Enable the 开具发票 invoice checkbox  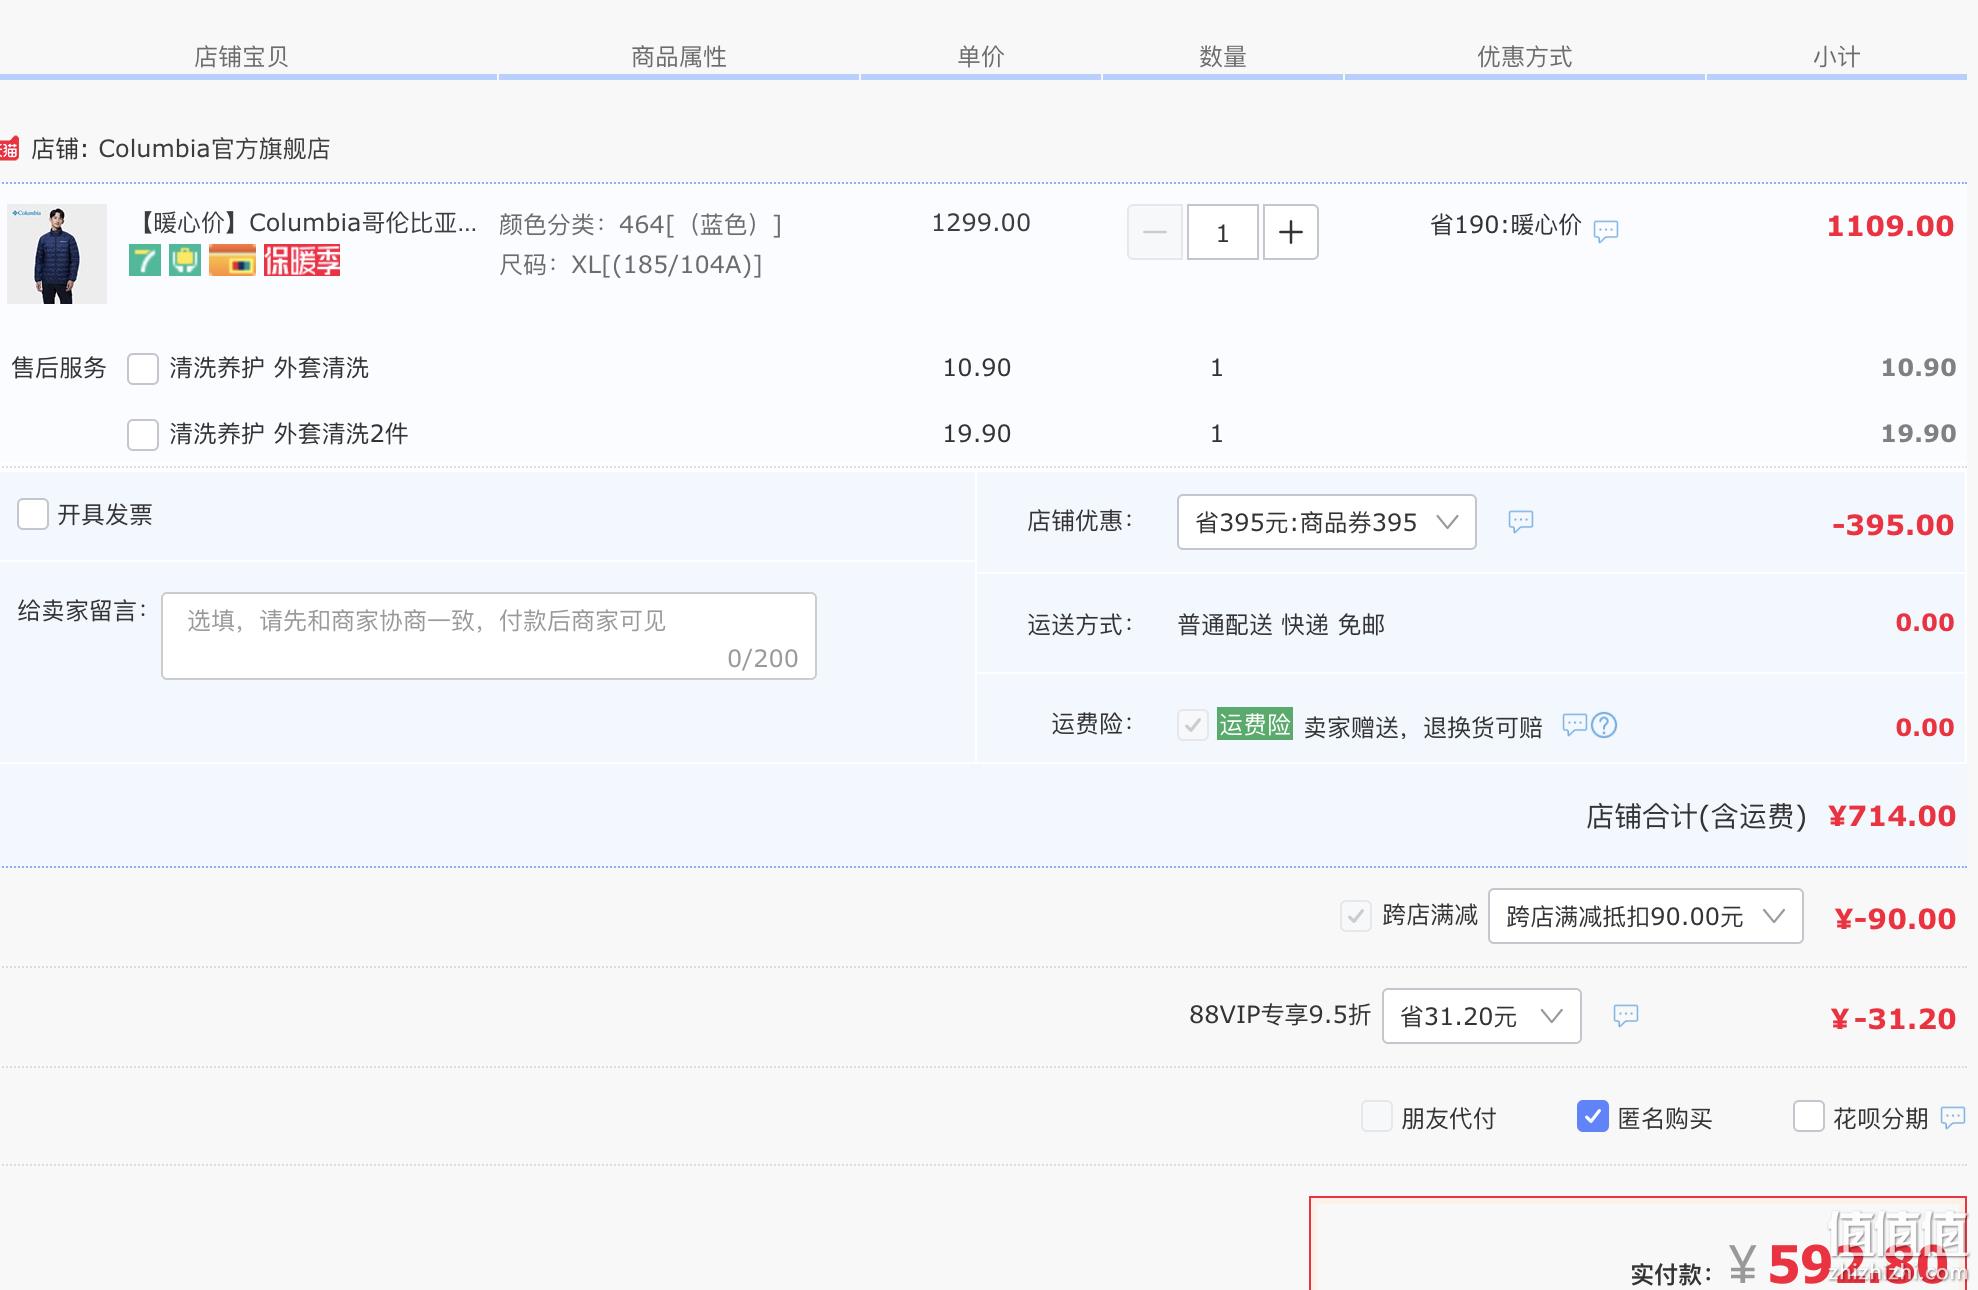[x=33, y=514]
